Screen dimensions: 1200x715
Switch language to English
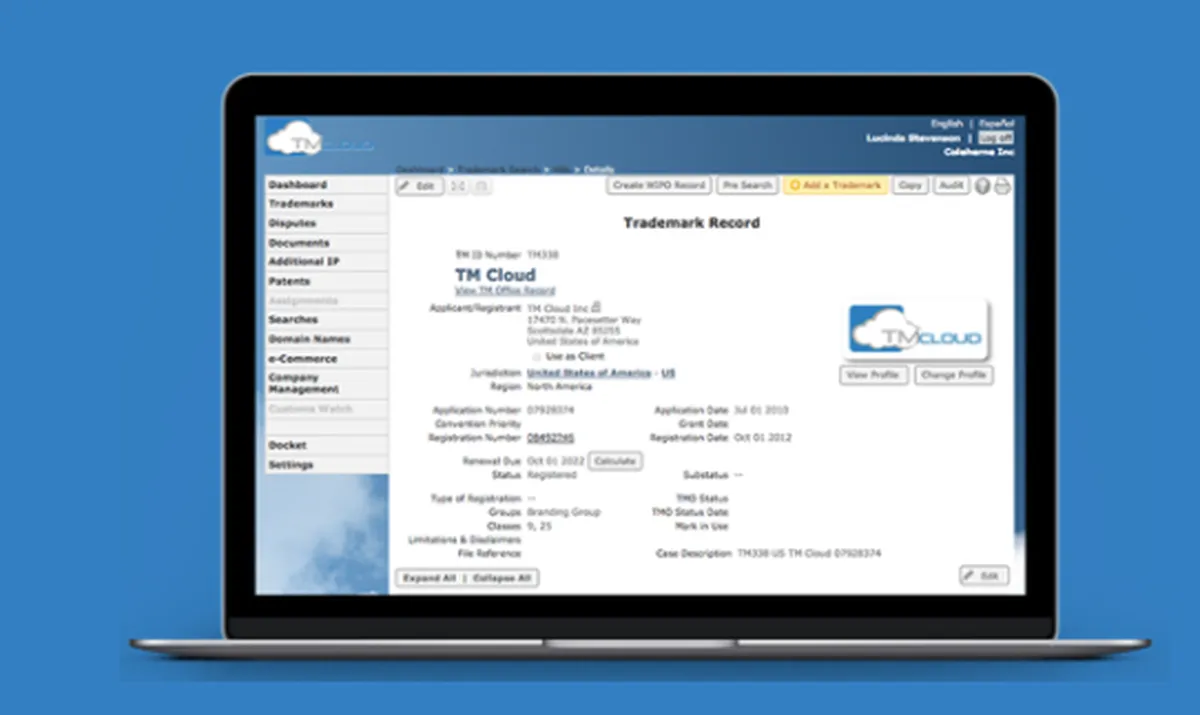[947, 124]
